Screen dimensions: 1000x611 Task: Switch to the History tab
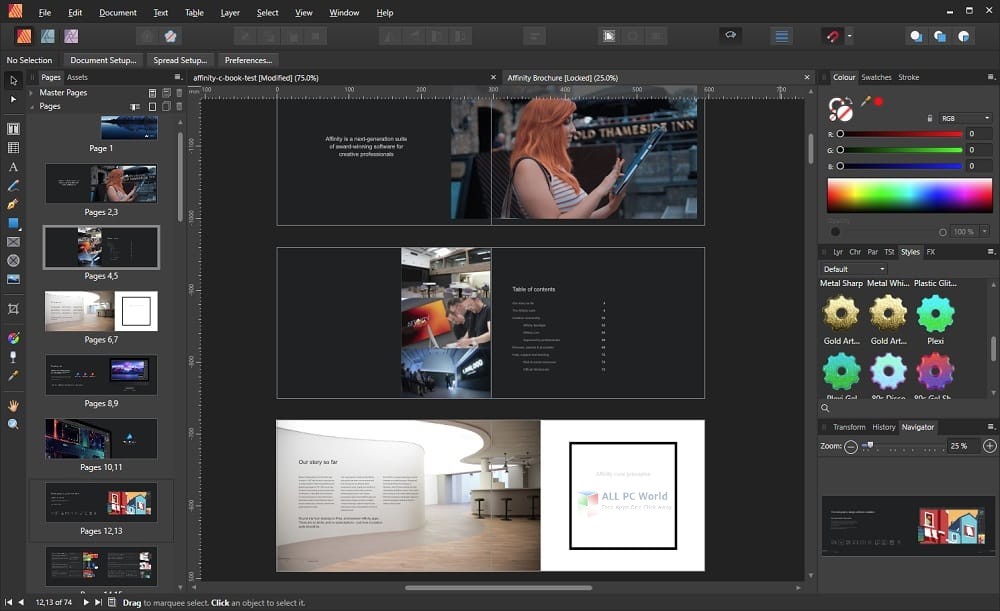point(883,427)
